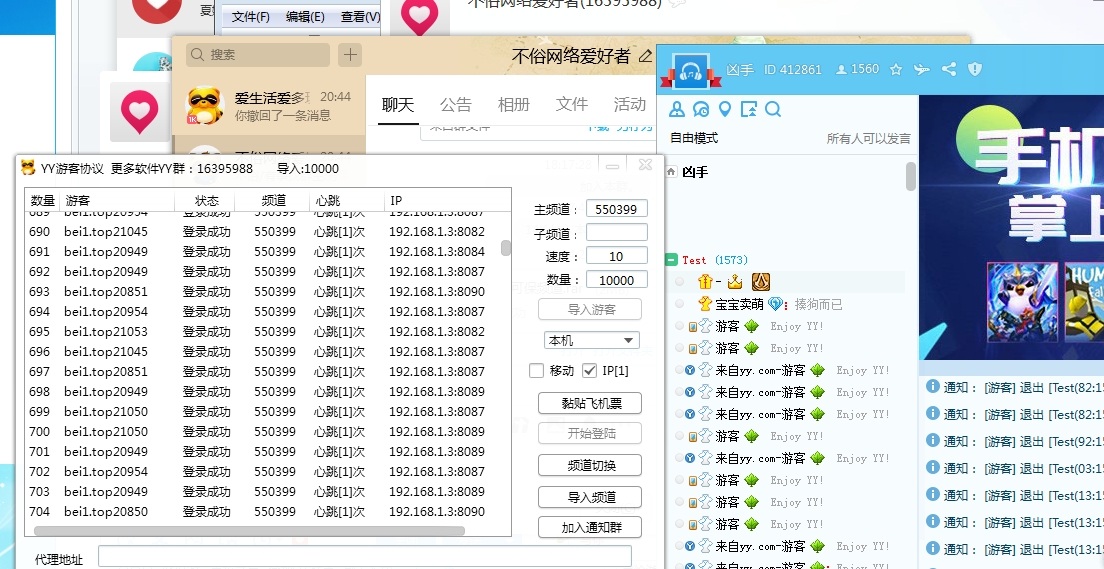Click the 黏贴飞机票 button
Screen dimensions: 1104x569
(x=590, y=404)
